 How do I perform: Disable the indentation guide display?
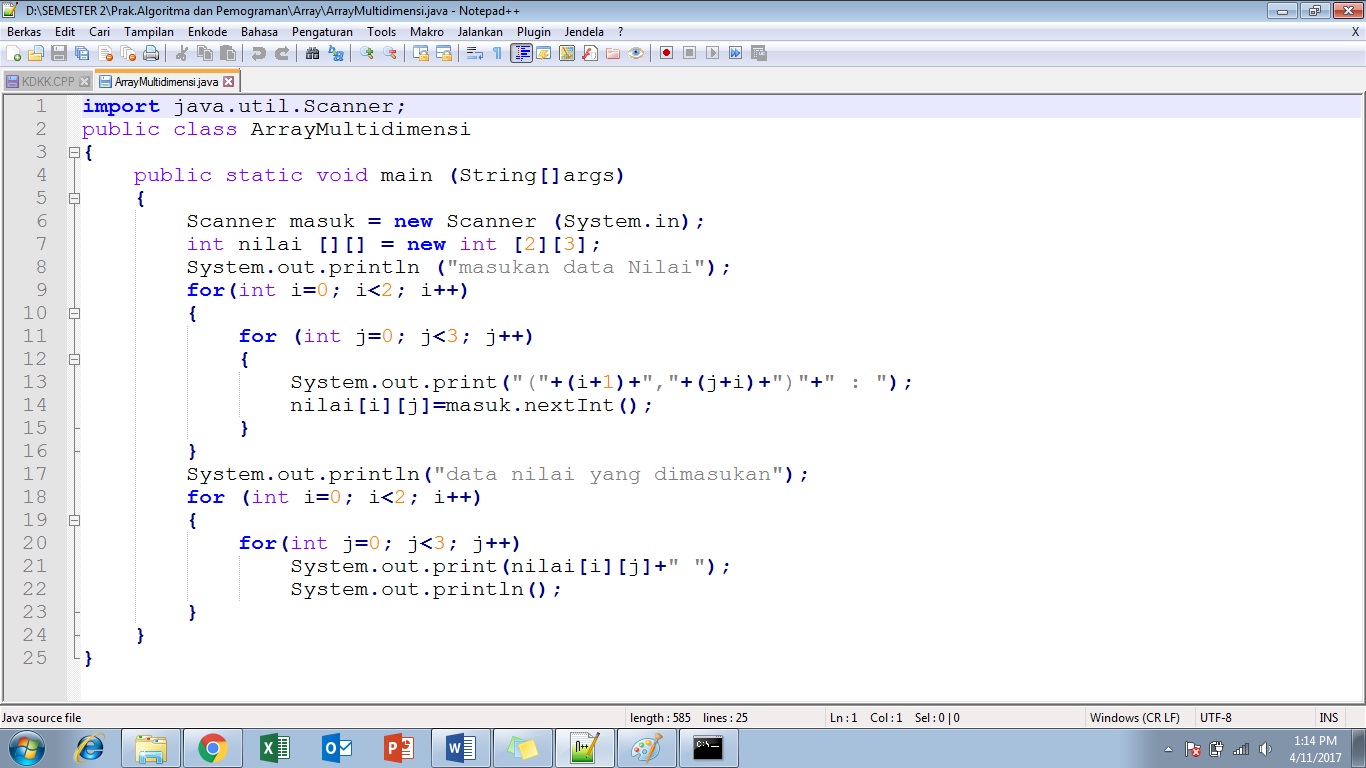click(523, 53)
